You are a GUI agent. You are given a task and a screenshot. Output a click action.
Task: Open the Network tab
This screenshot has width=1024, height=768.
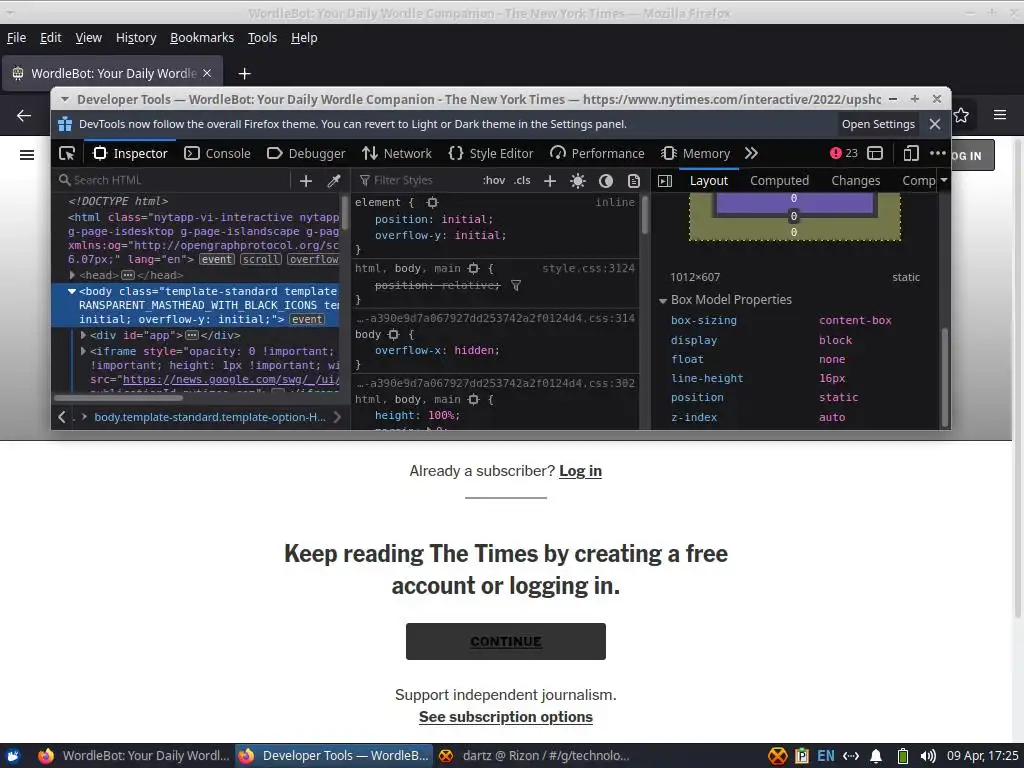point(397,153)
